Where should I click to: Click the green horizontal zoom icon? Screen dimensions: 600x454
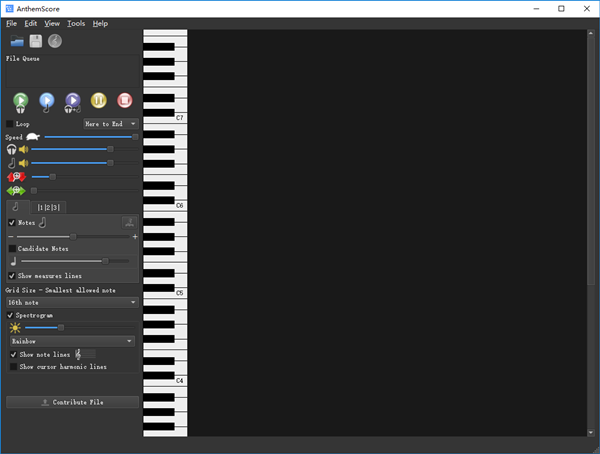(x=15, y=190)
